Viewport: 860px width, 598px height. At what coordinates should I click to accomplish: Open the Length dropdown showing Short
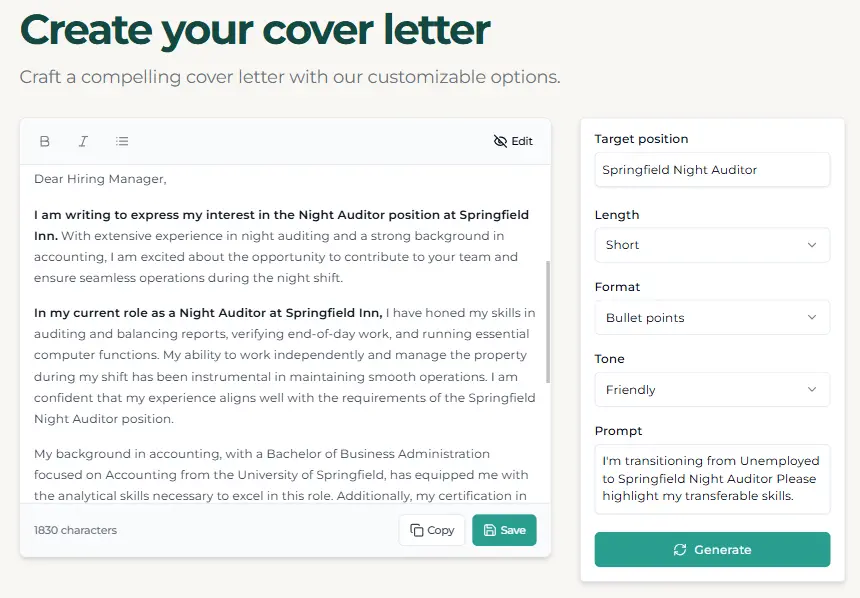(712, 245)
